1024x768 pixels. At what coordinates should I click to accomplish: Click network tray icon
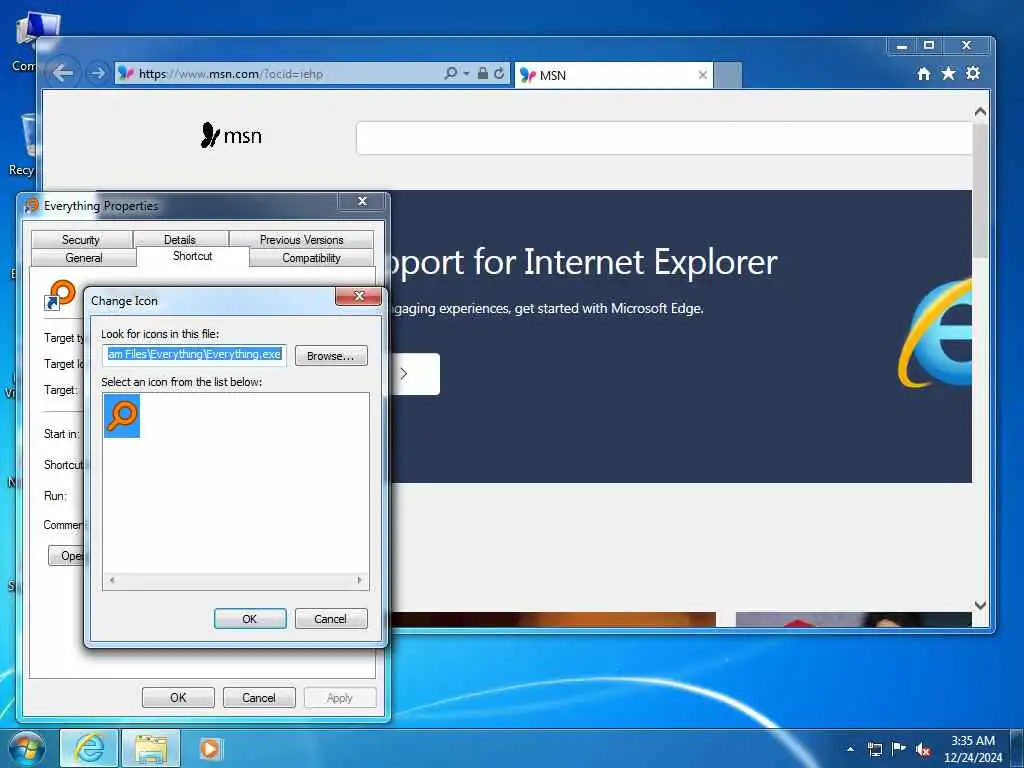click(875, 749)
